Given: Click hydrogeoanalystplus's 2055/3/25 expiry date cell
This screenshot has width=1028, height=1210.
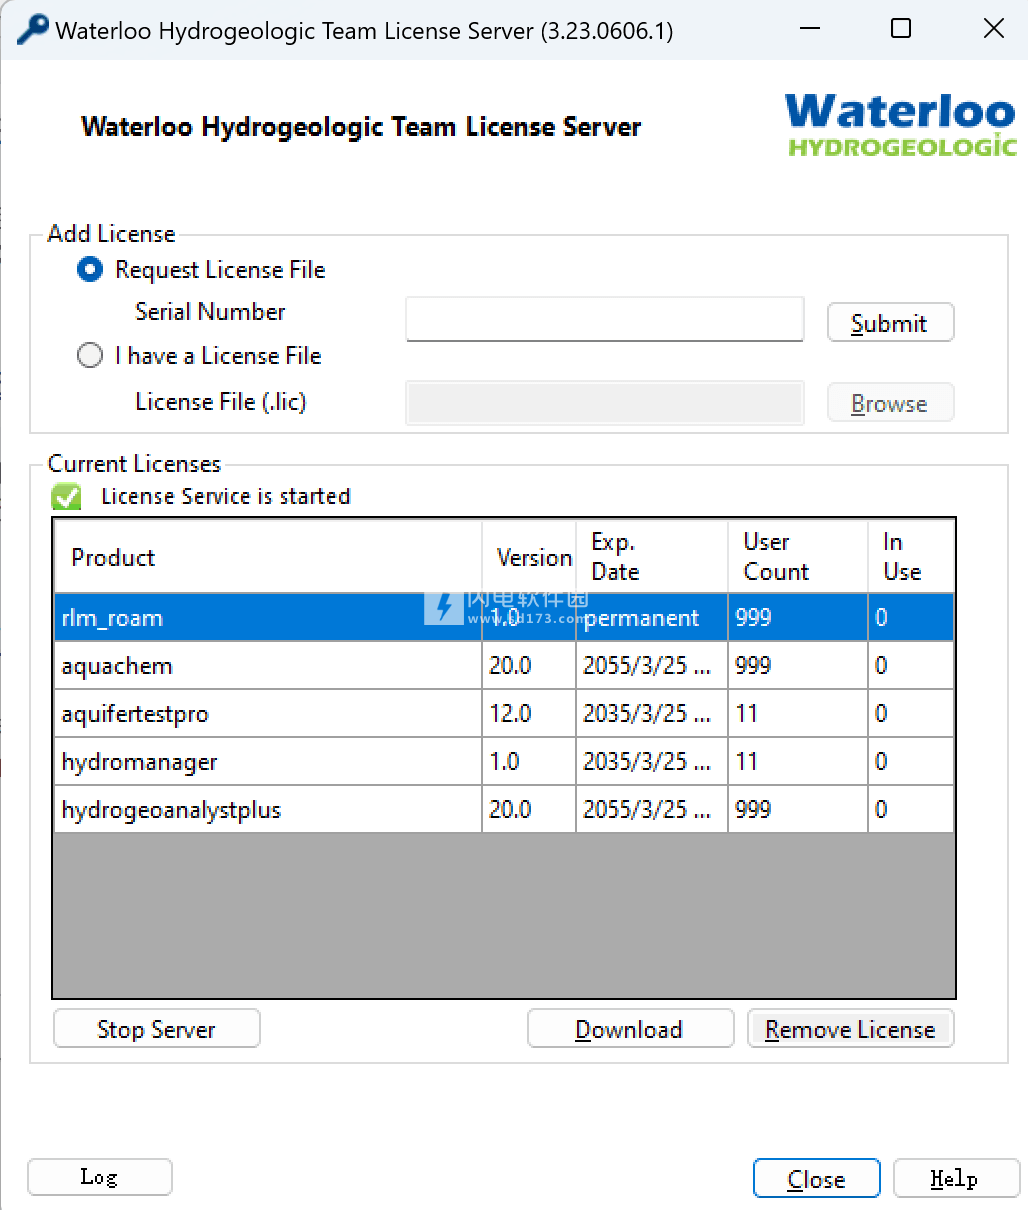Looking at the screenshot, I should [652, 810].
